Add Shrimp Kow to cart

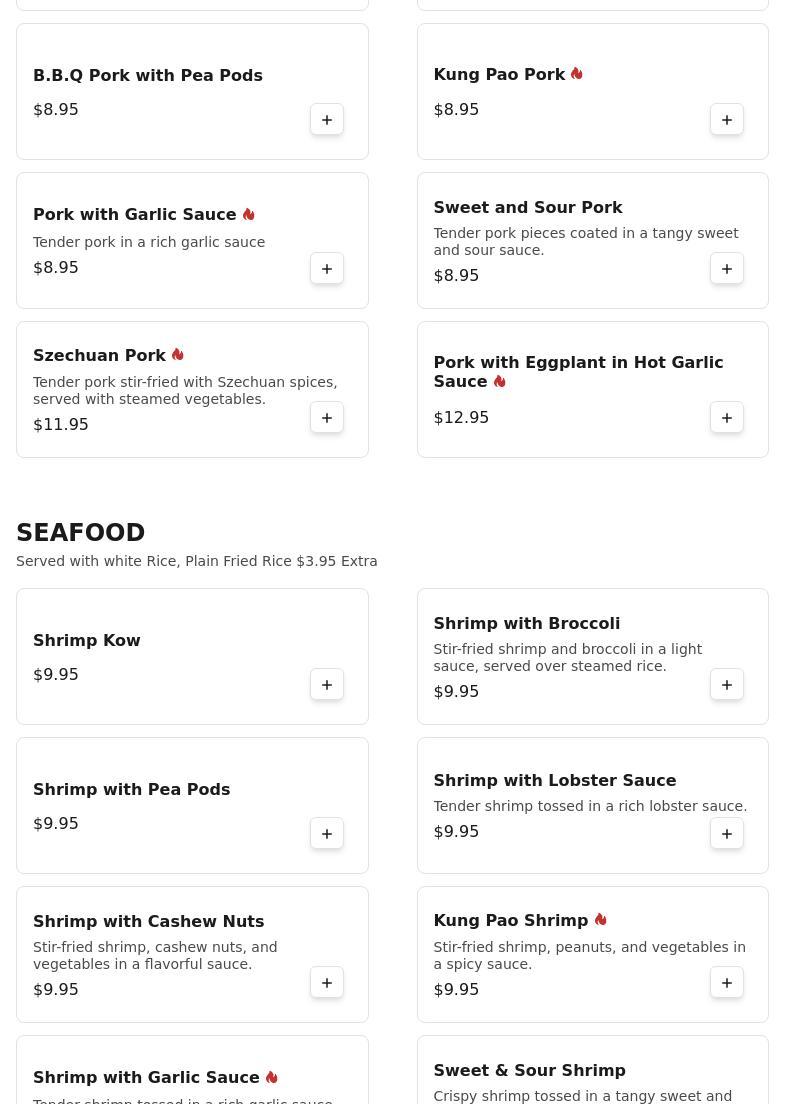(327, 685)
